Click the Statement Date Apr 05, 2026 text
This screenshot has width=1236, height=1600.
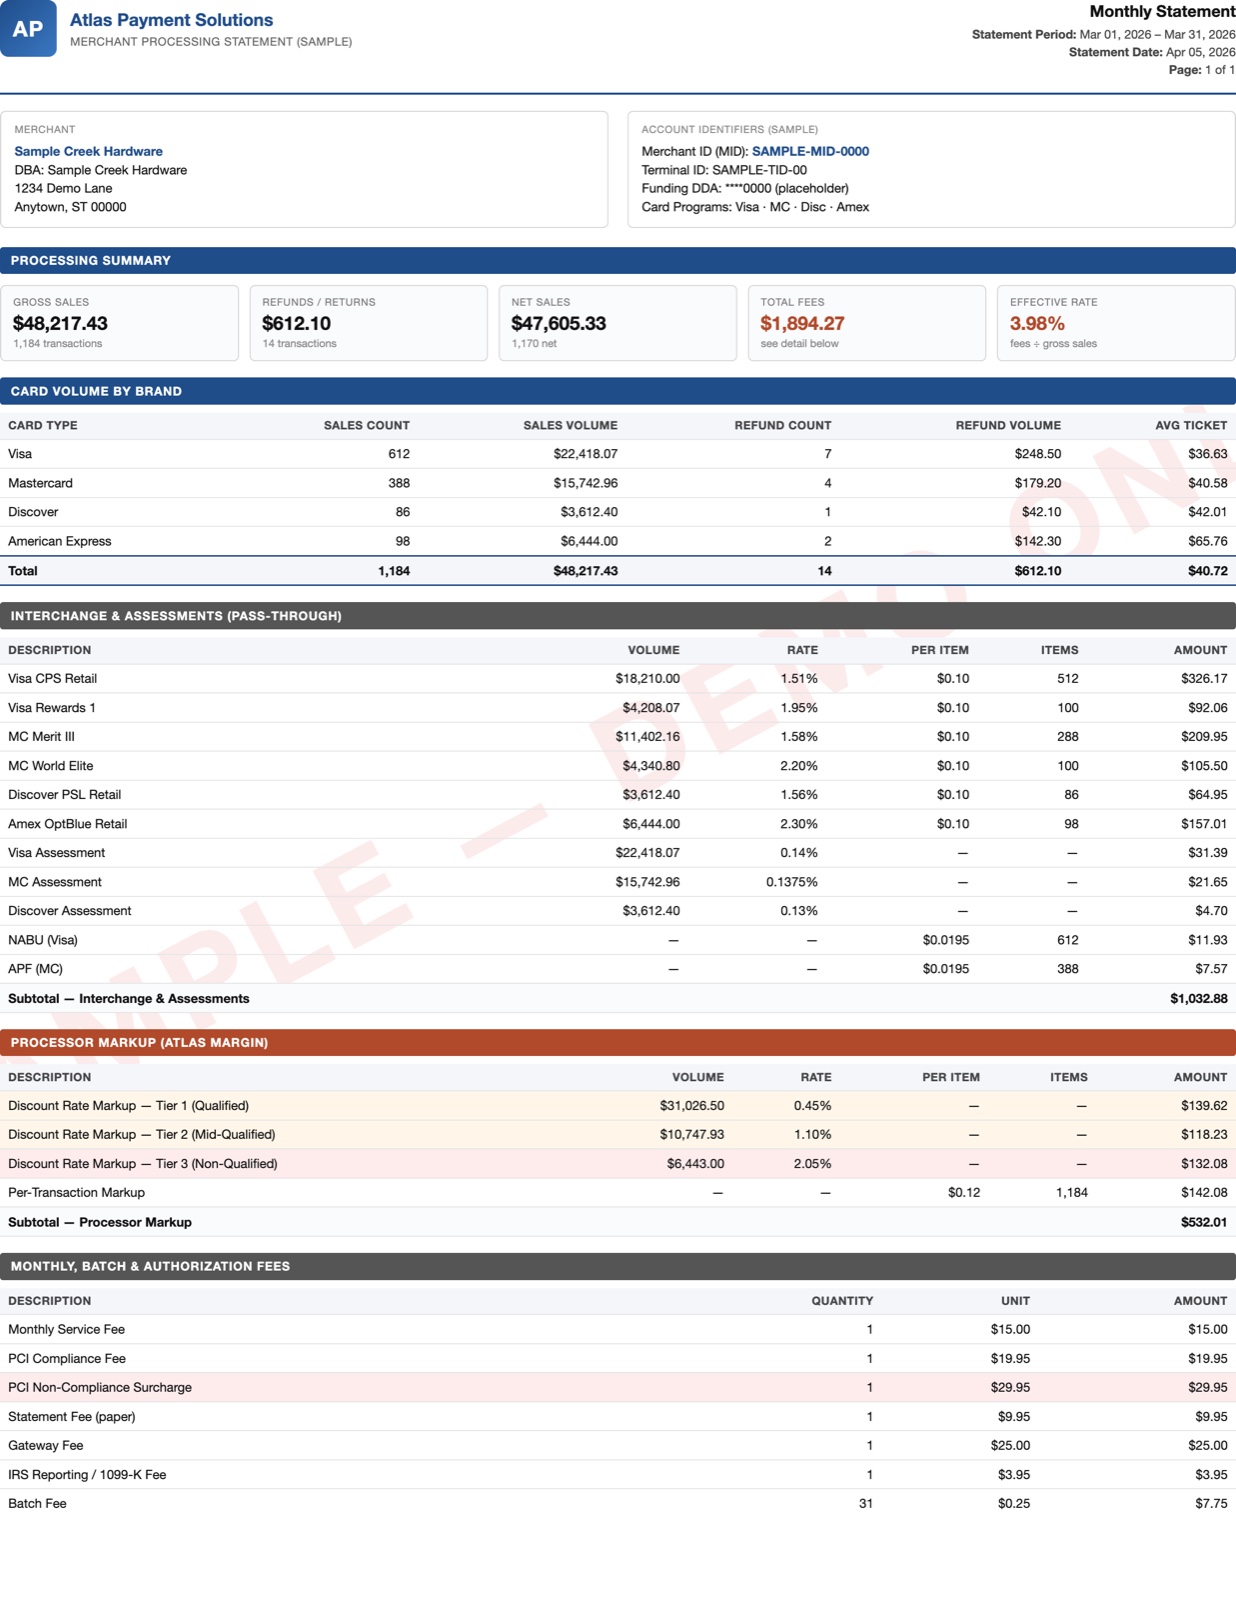(1152, 52)
